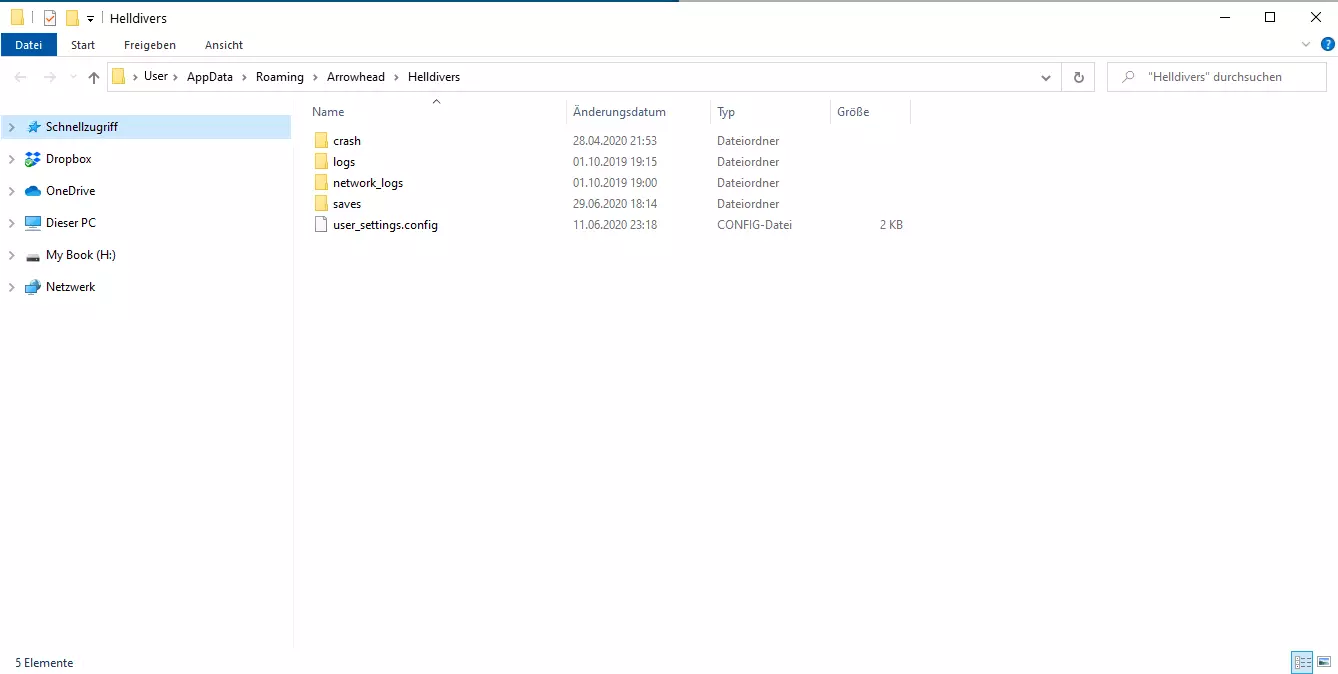
Task: Expand the My Book (H:) tree node
Action: (x=12, y=255)
